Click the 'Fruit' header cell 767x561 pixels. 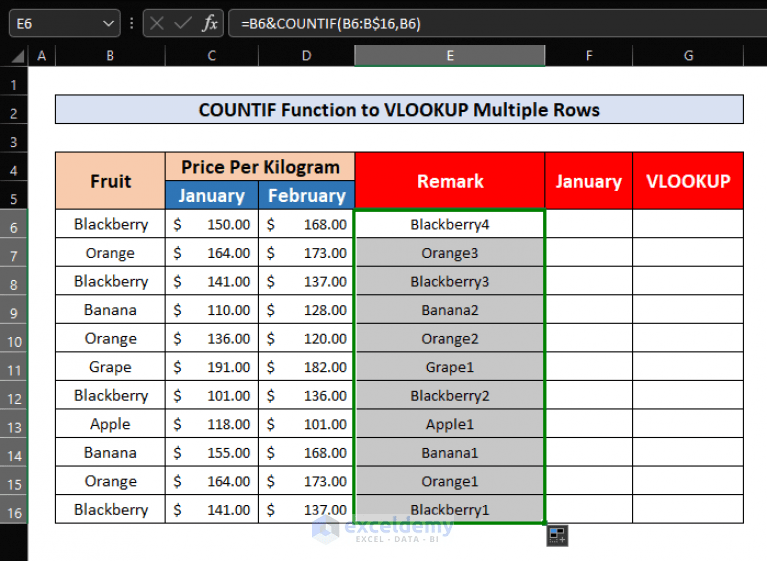[110, 181]
